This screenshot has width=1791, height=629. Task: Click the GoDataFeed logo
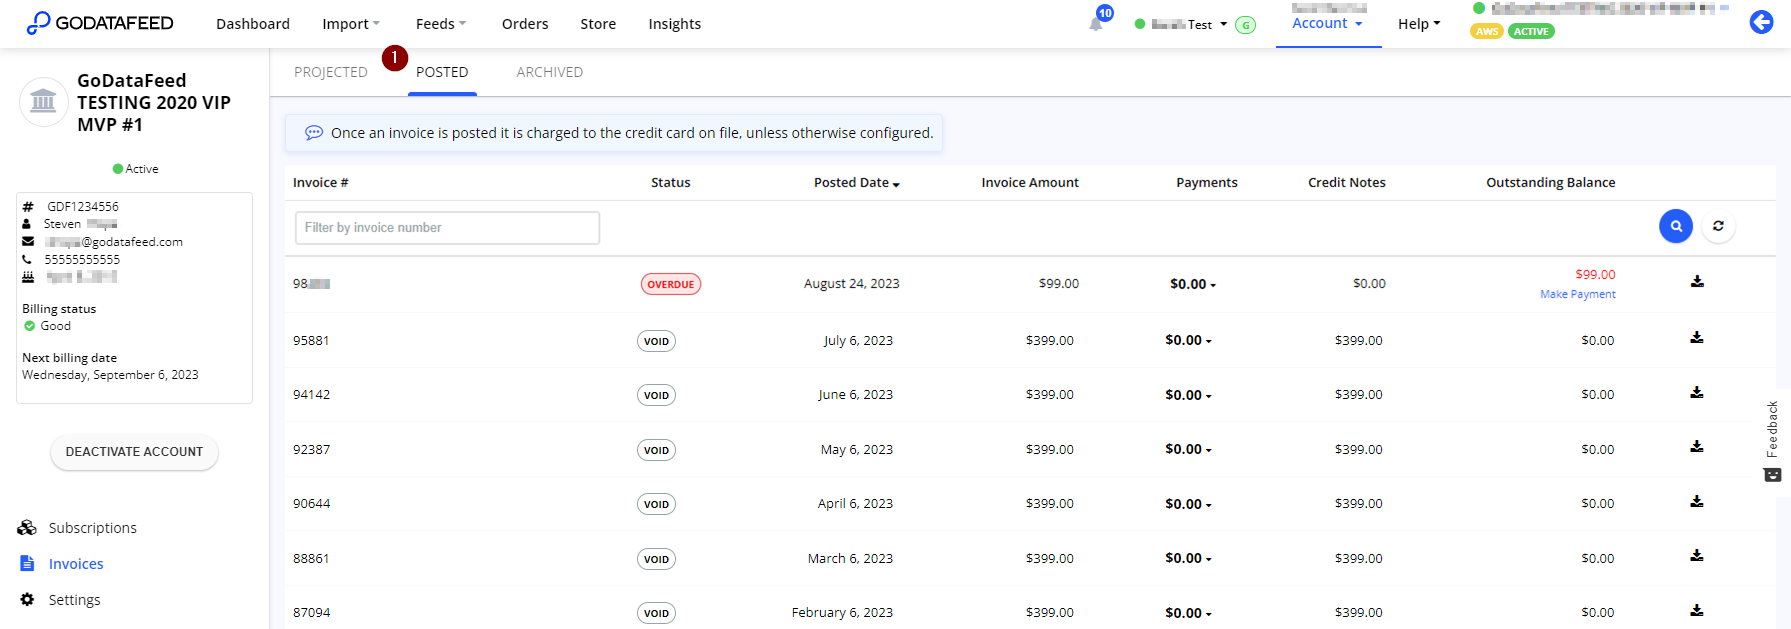point(100,23)
